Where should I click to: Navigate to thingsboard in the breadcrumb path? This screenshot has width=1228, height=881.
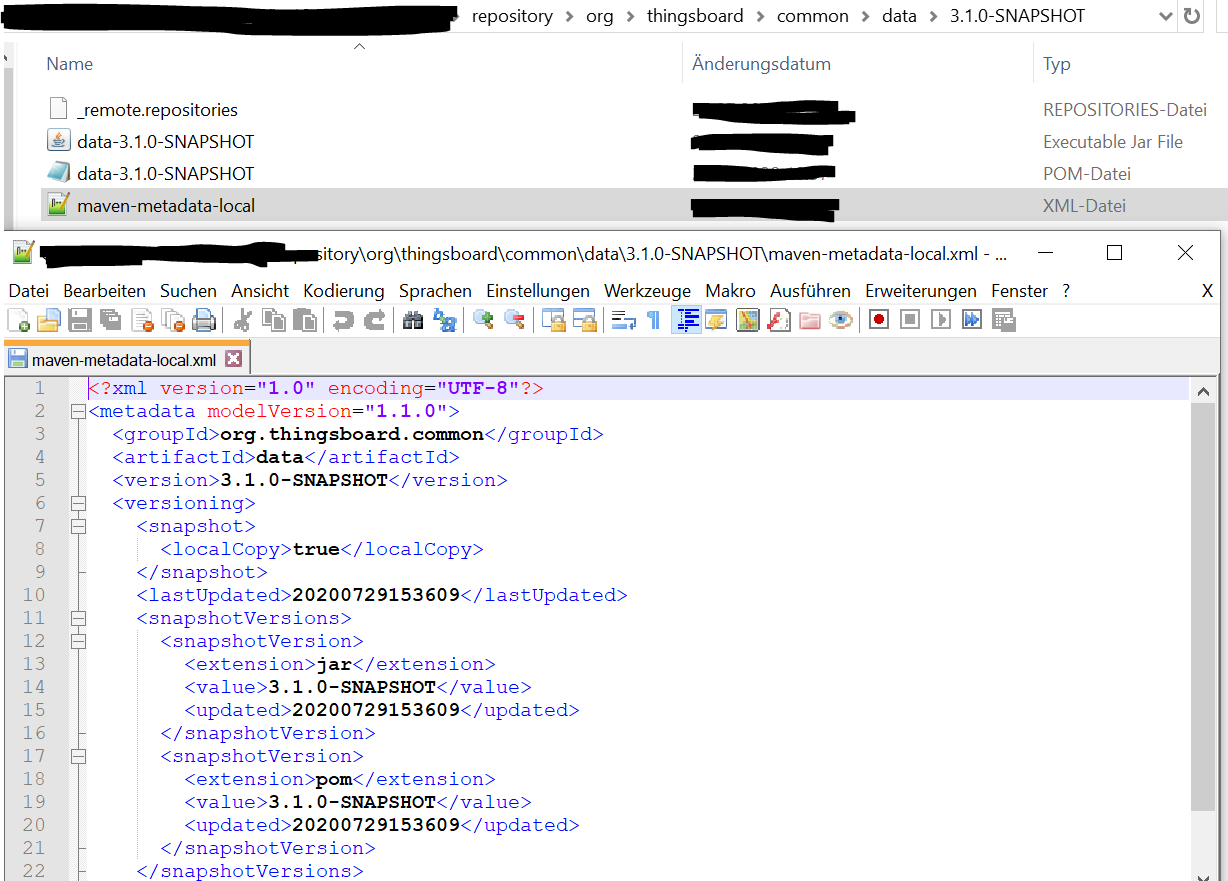[x=695, y=16]
